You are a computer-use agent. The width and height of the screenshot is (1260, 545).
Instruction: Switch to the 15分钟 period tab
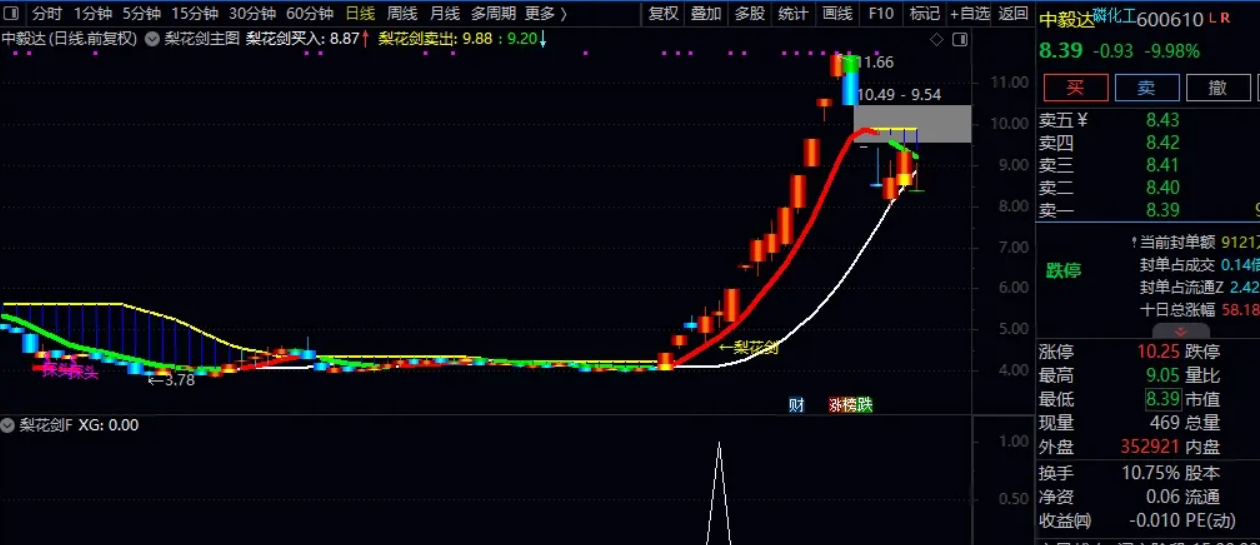coord(194,14)
